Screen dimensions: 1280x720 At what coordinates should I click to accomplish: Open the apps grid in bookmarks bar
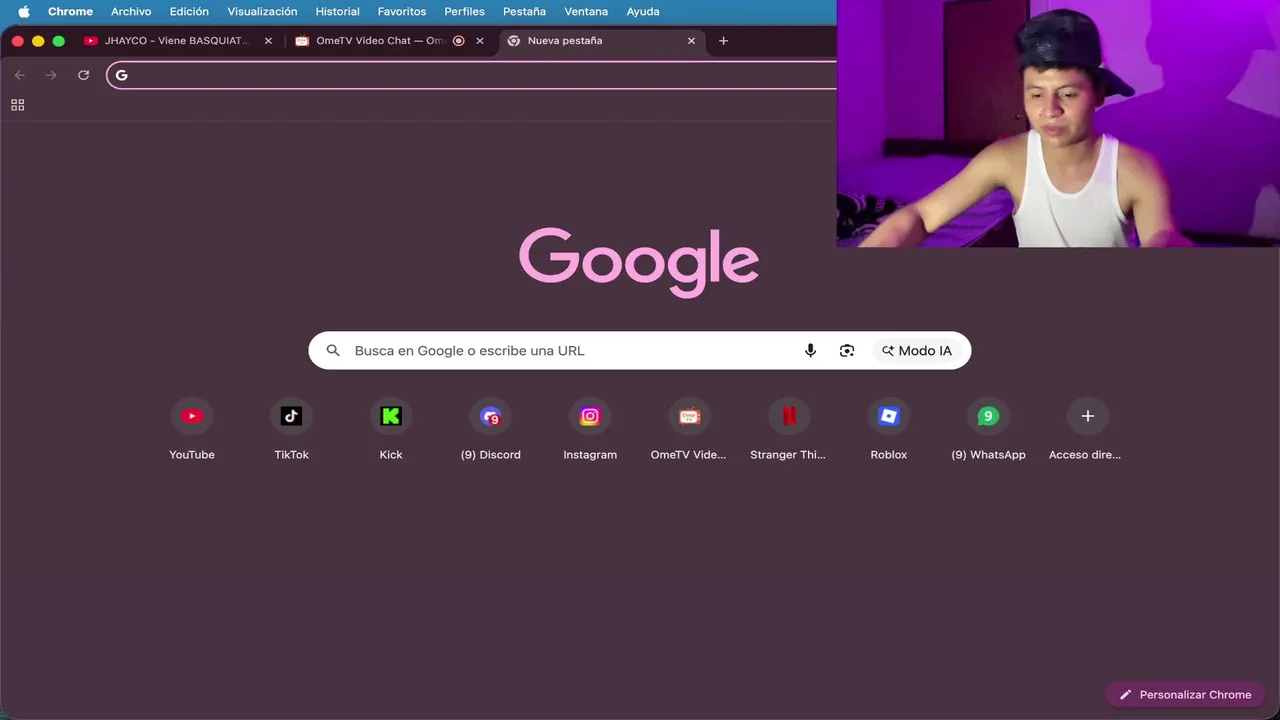pyautogui.click(x=17, y=105)
